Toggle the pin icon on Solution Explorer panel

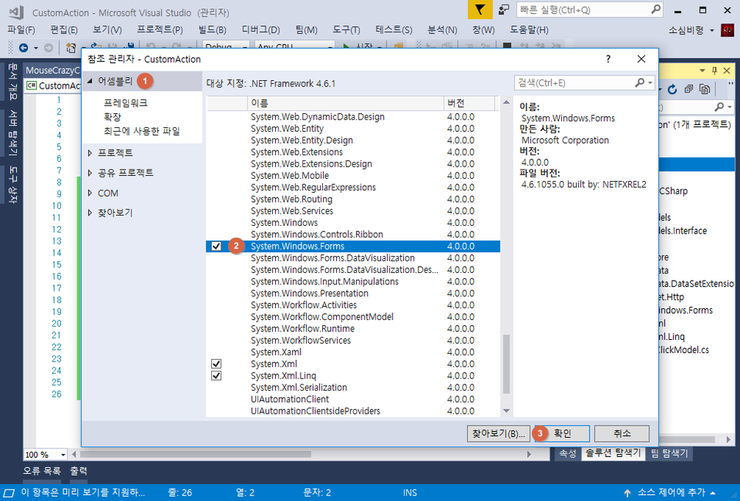(715, 71)
